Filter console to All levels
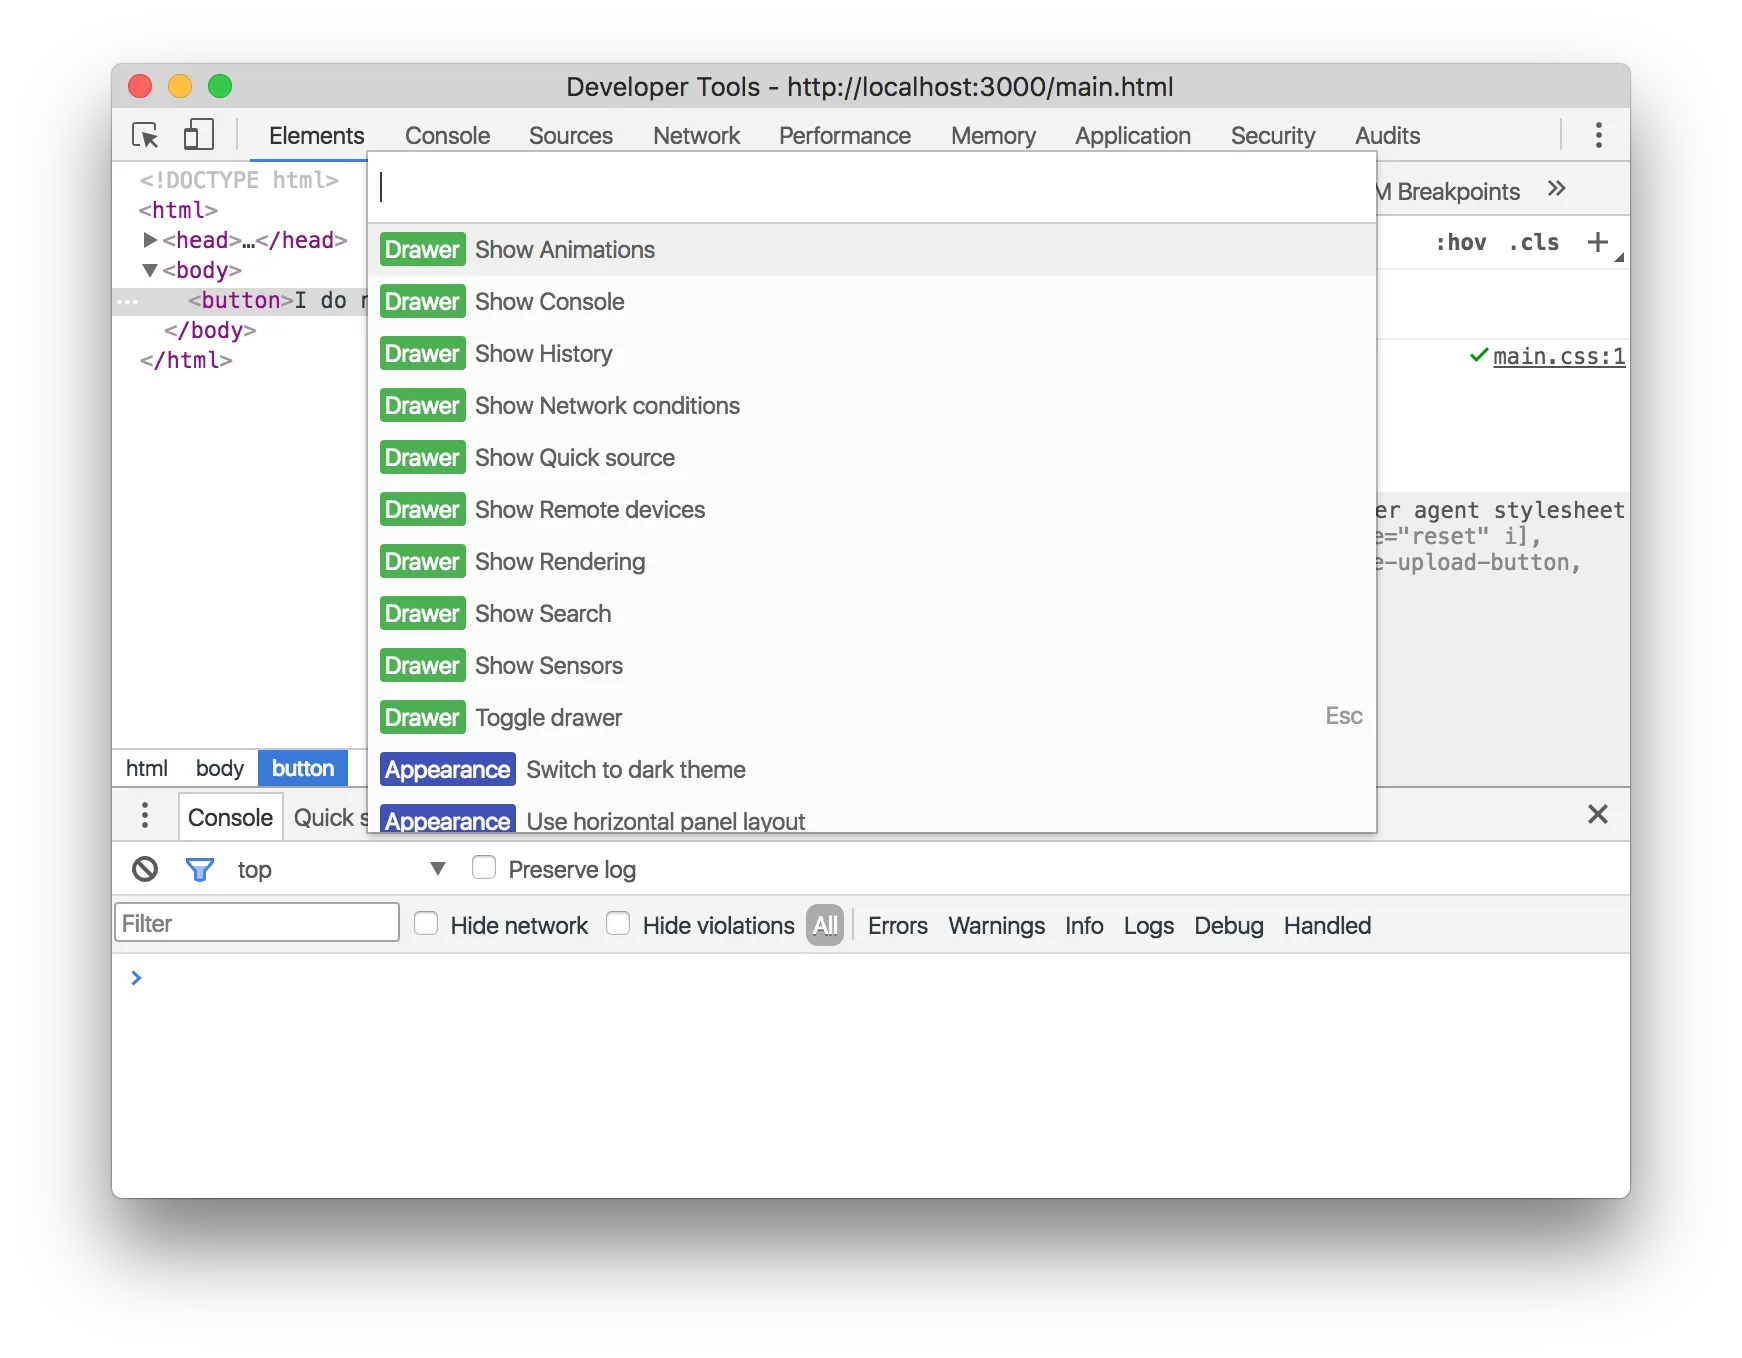Viewport: 1742px width, 1358px height. 825,925
